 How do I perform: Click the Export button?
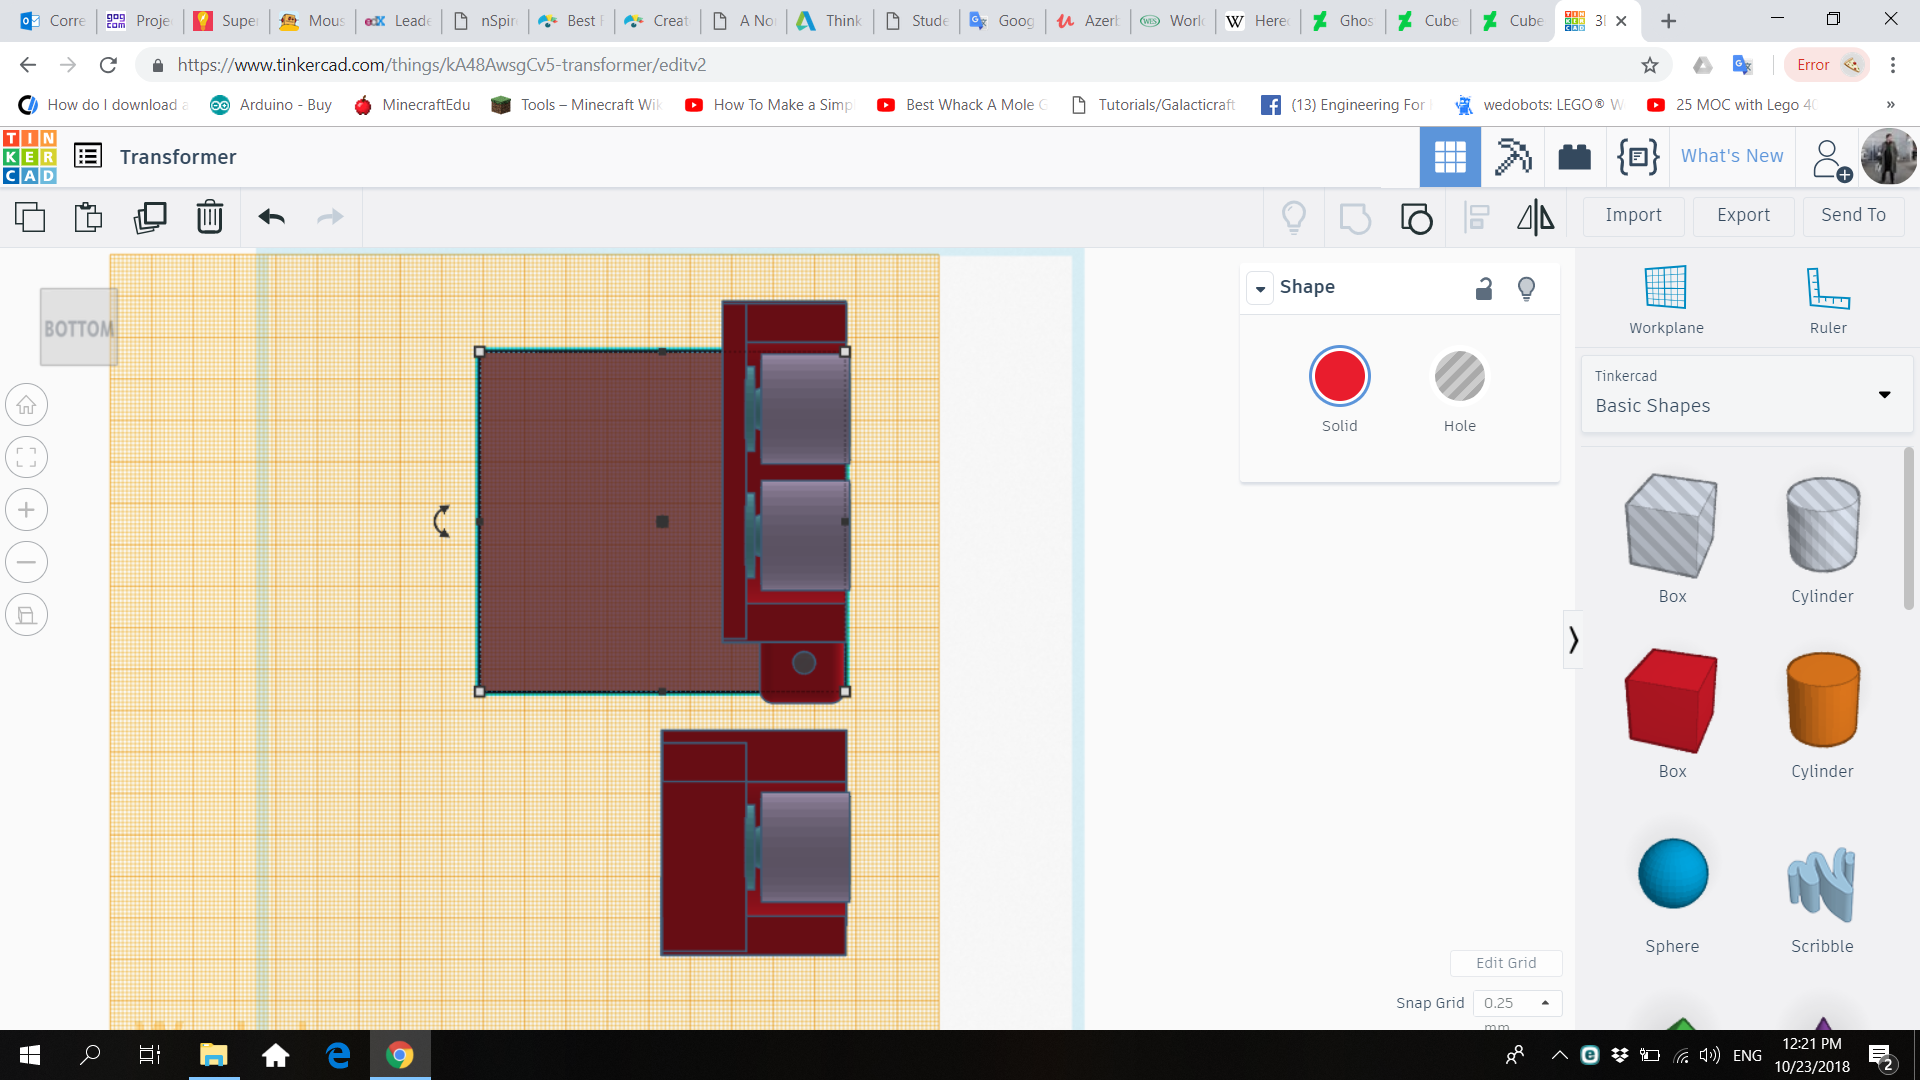[x=1742, y=215]
